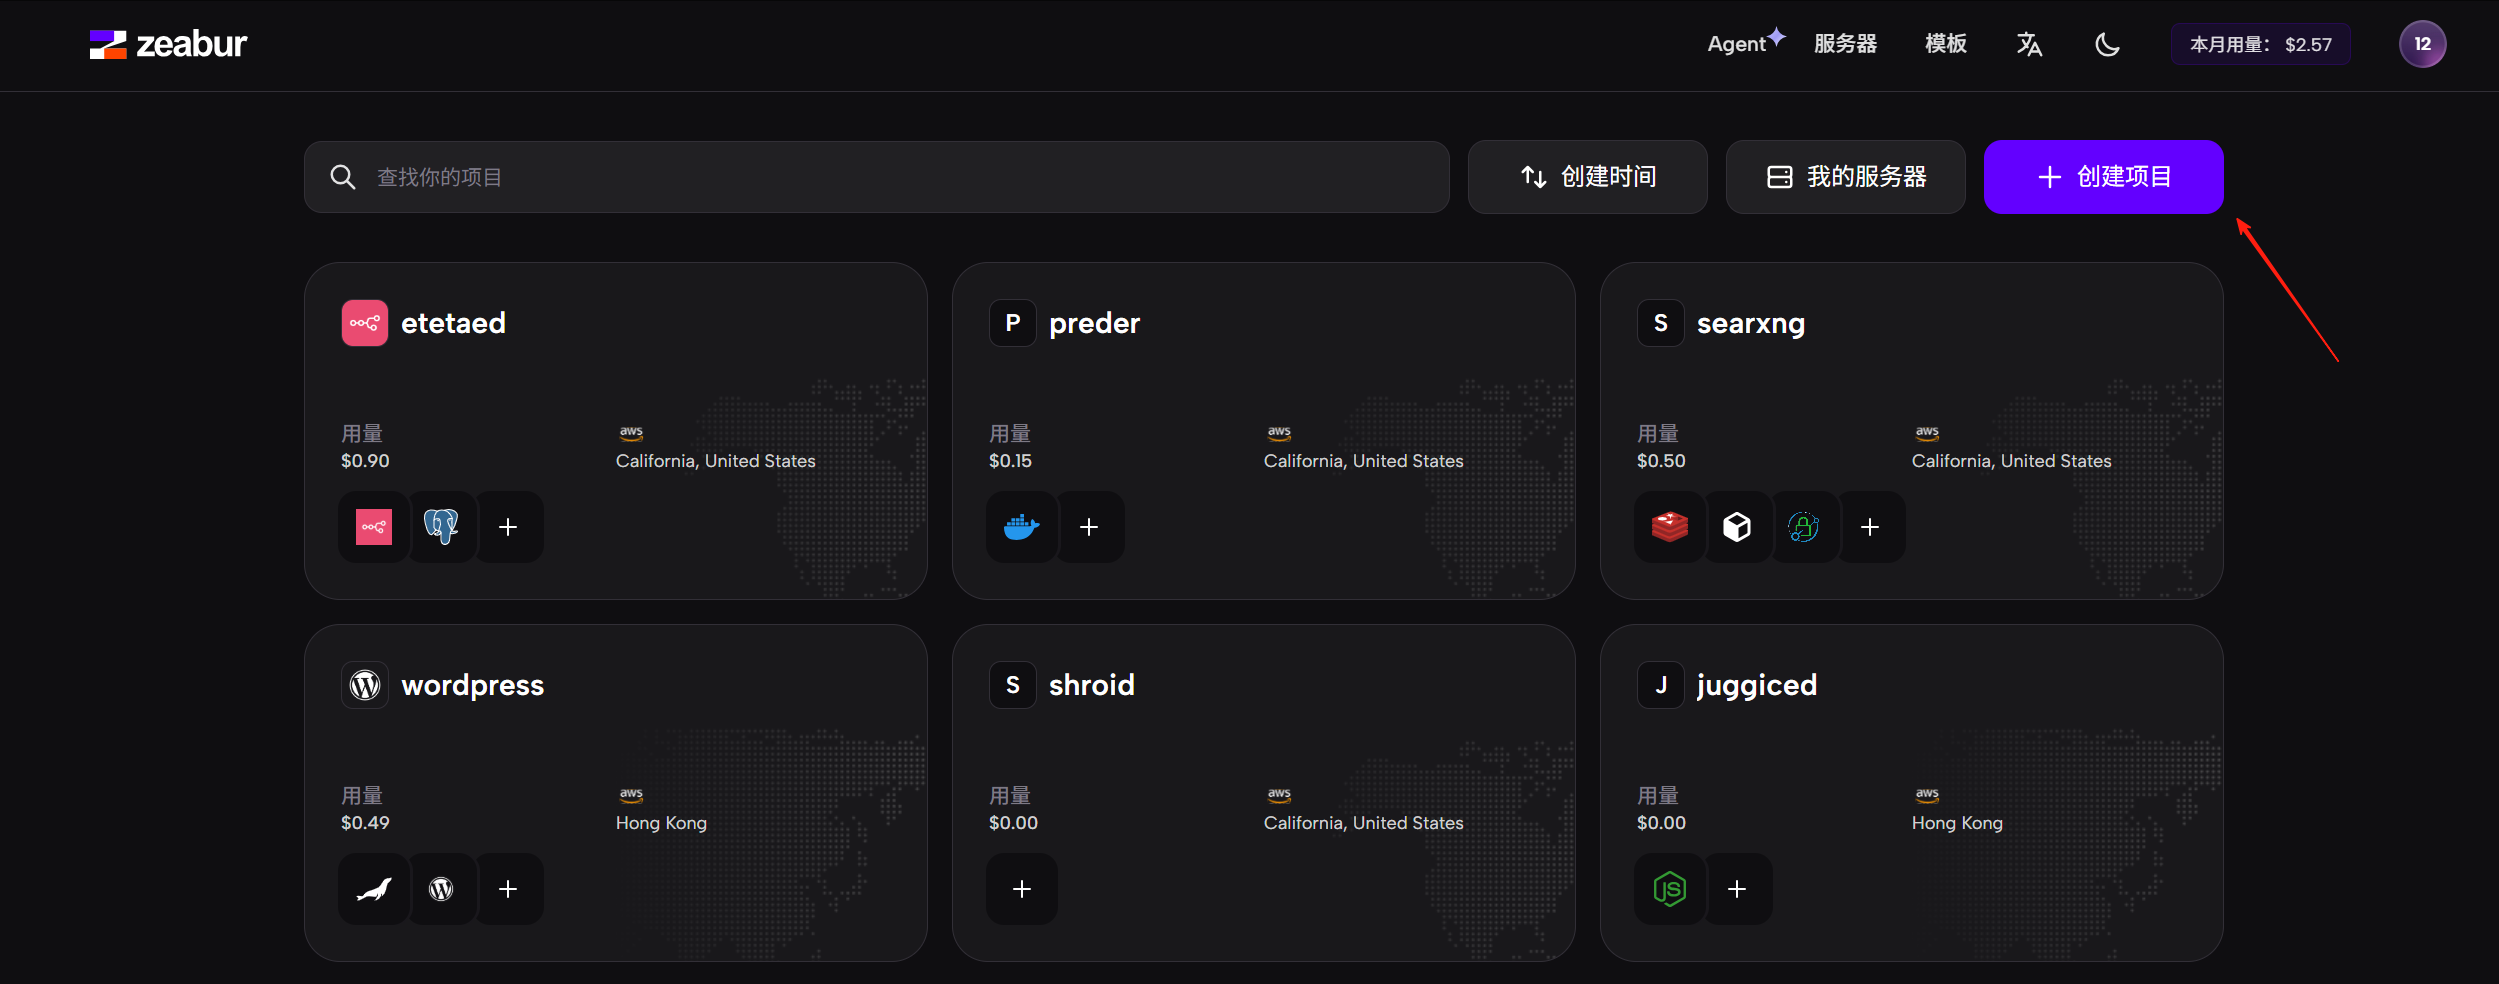Open the MariaDB service in wordpress project
This screenshot has width=2499, height=984.
[x=374, y=889]
